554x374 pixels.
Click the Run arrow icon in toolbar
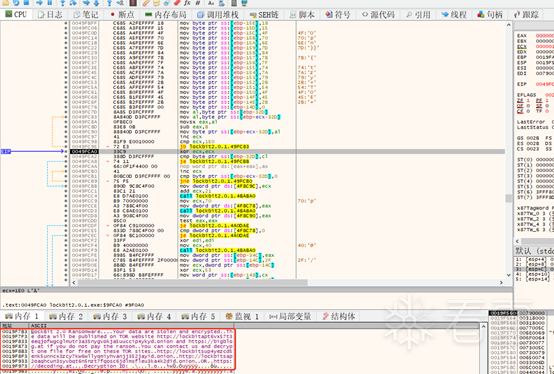point(39,3)
